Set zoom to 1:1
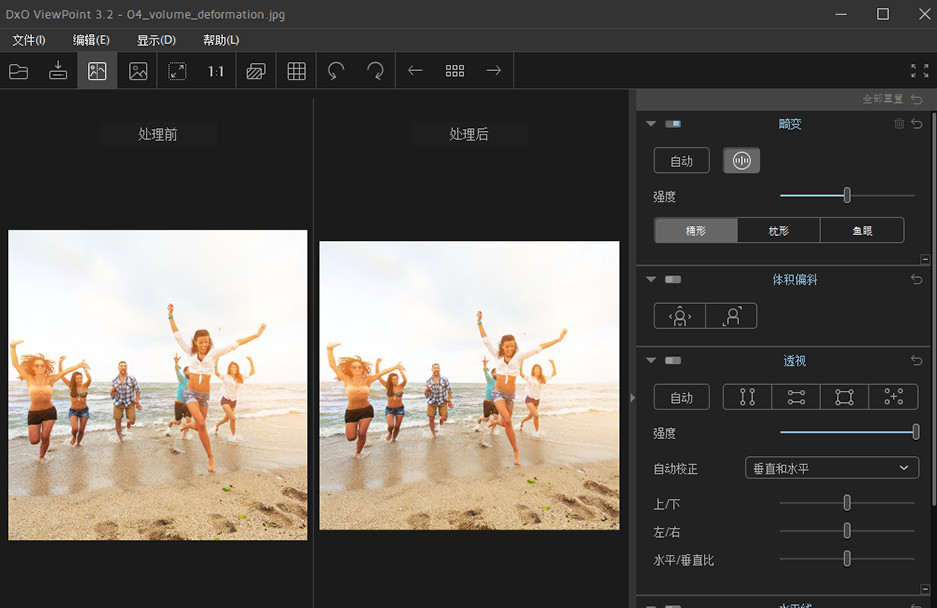This screenshot has width=937, height=608. pyautogui.click(x=216, y=72)
